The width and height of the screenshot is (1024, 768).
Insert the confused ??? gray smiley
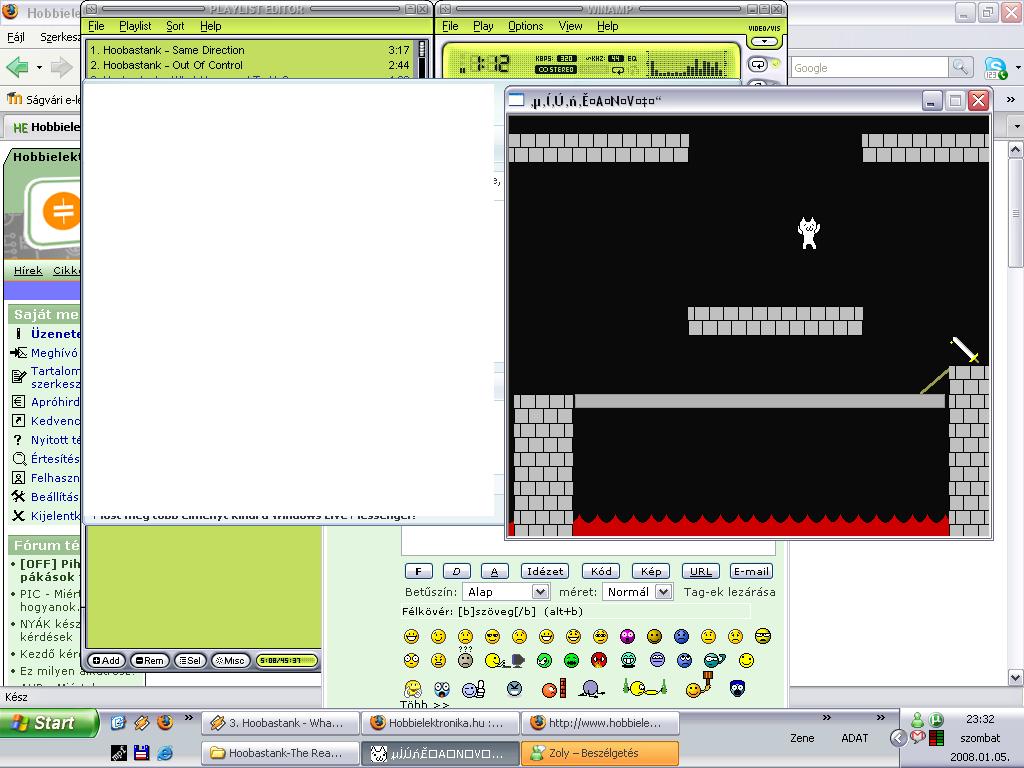(465, 658)
